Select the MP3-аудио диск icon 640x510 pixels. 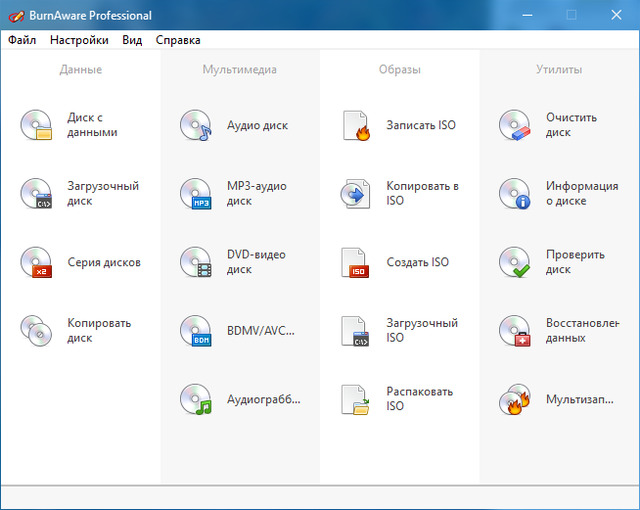point(196,194)
